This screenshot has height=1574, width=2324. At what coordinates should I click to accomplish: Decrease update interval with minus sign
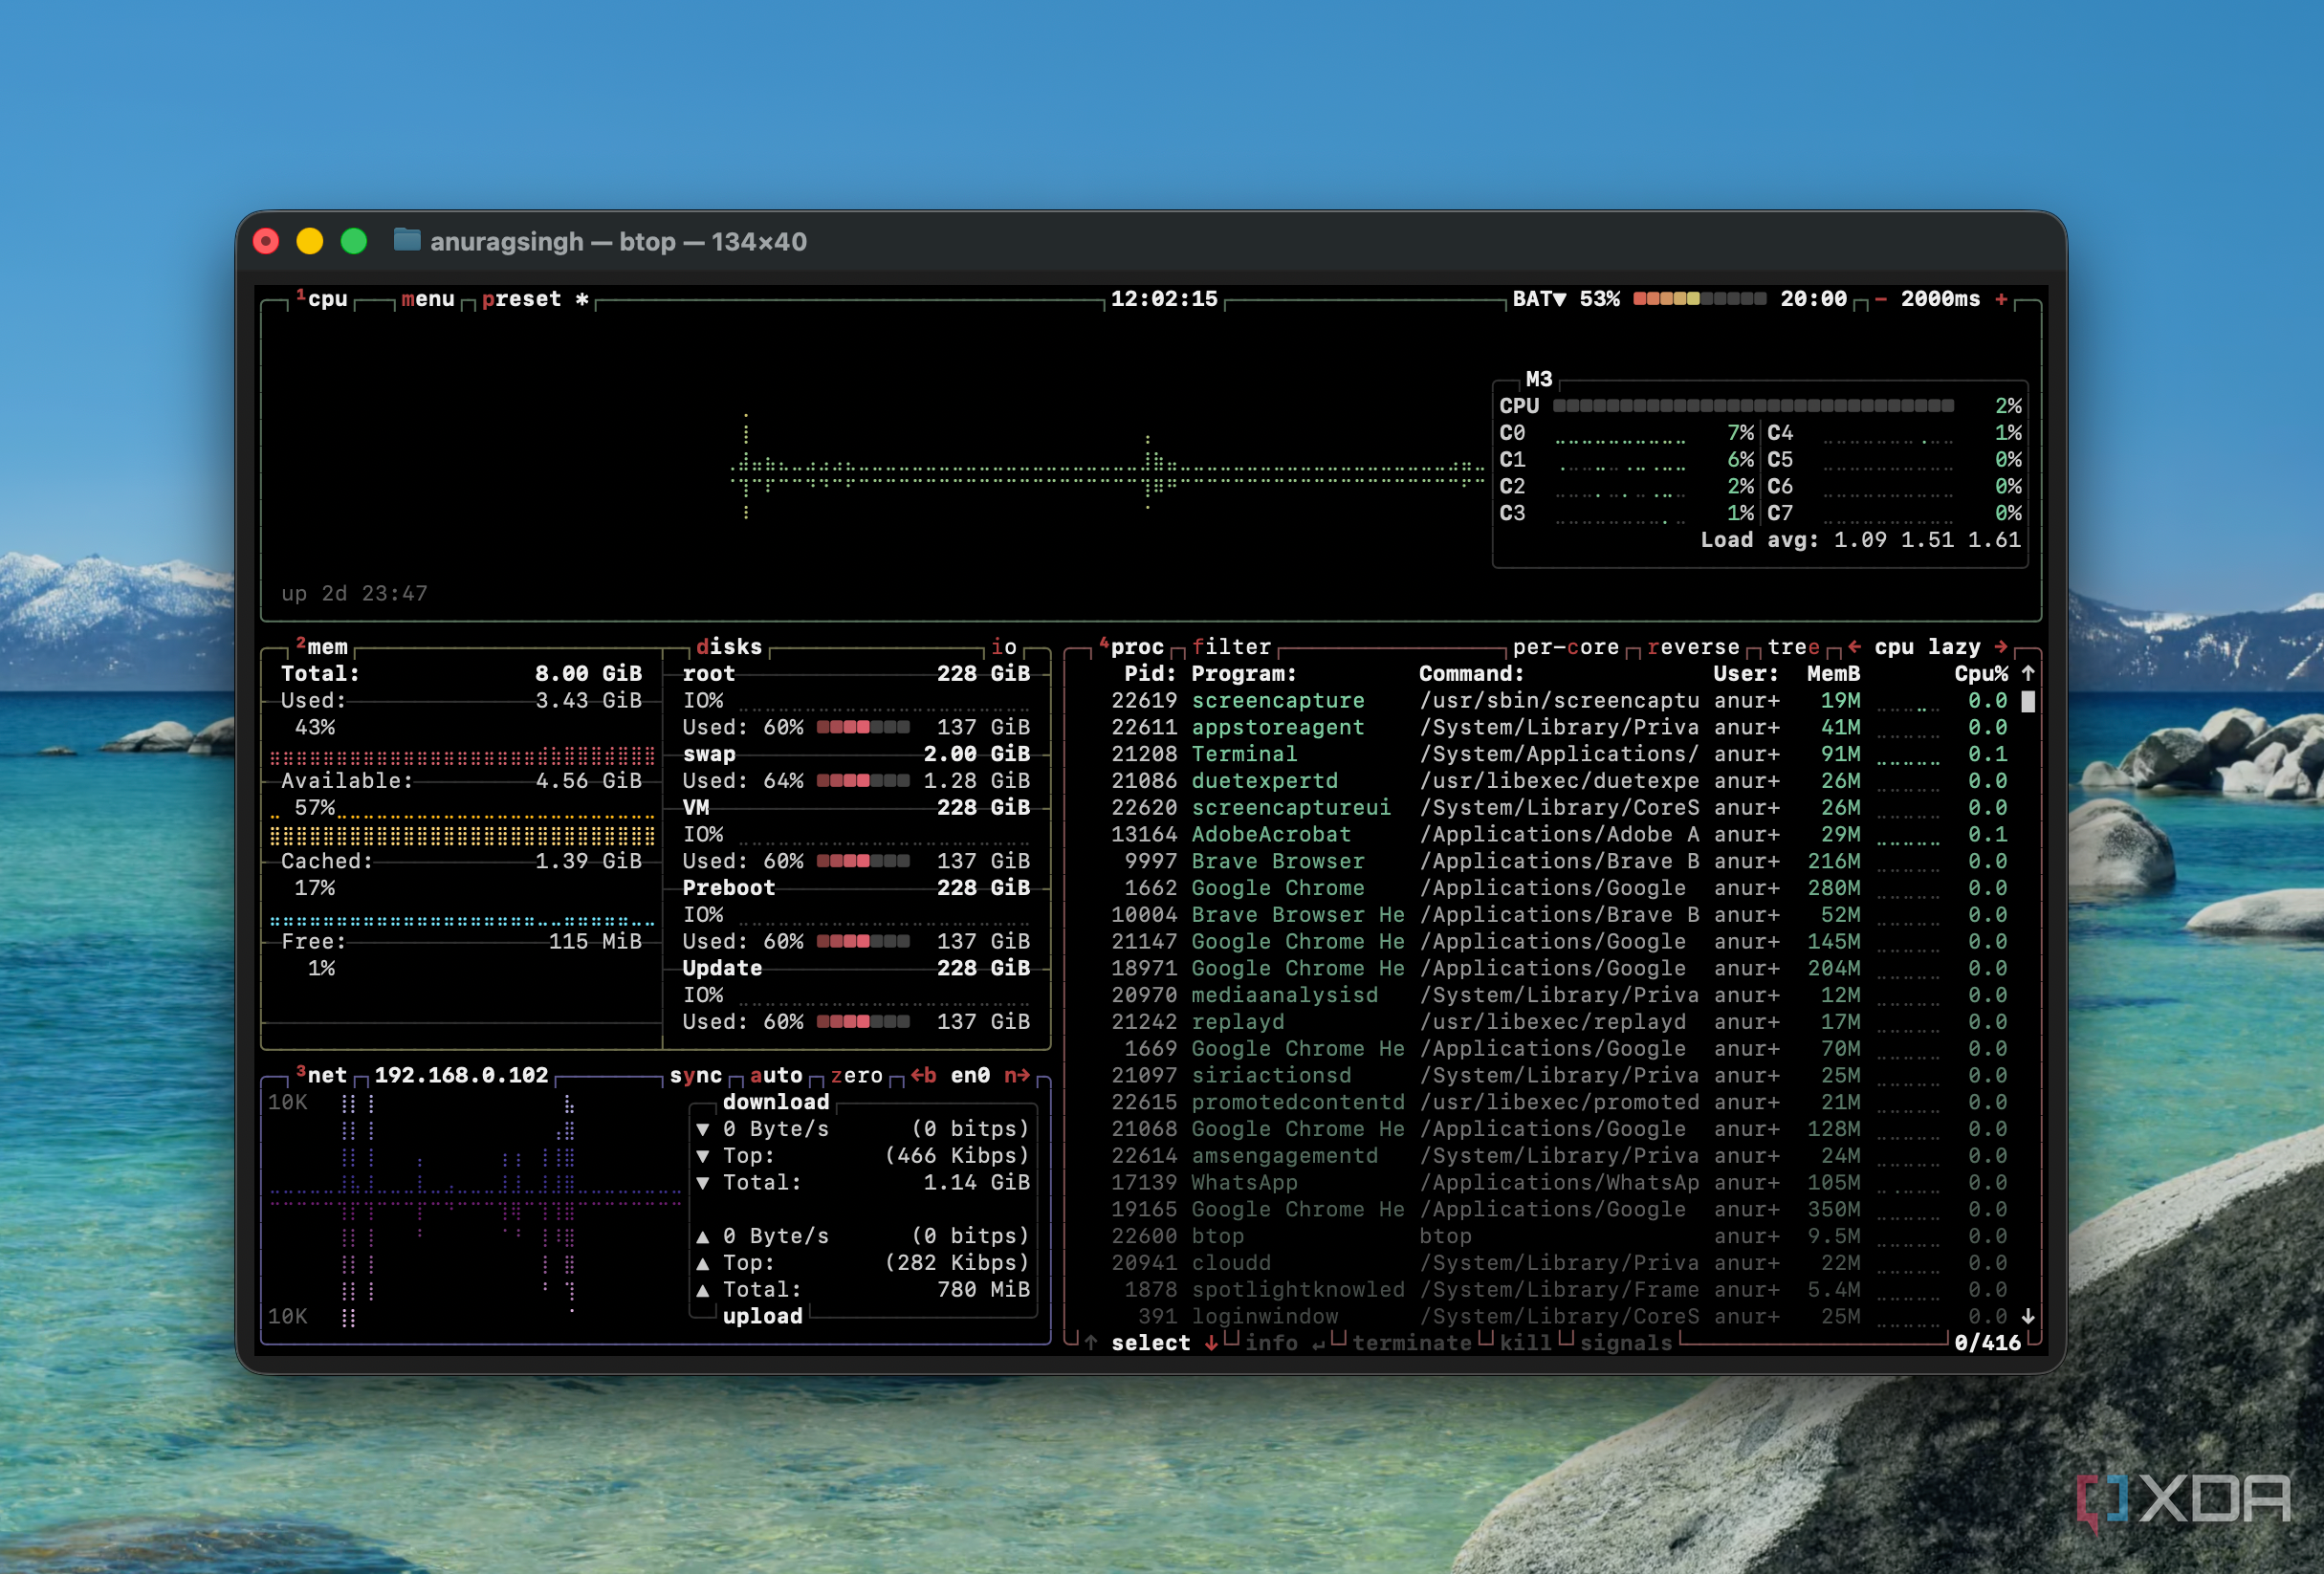[x=1880, y=299]
